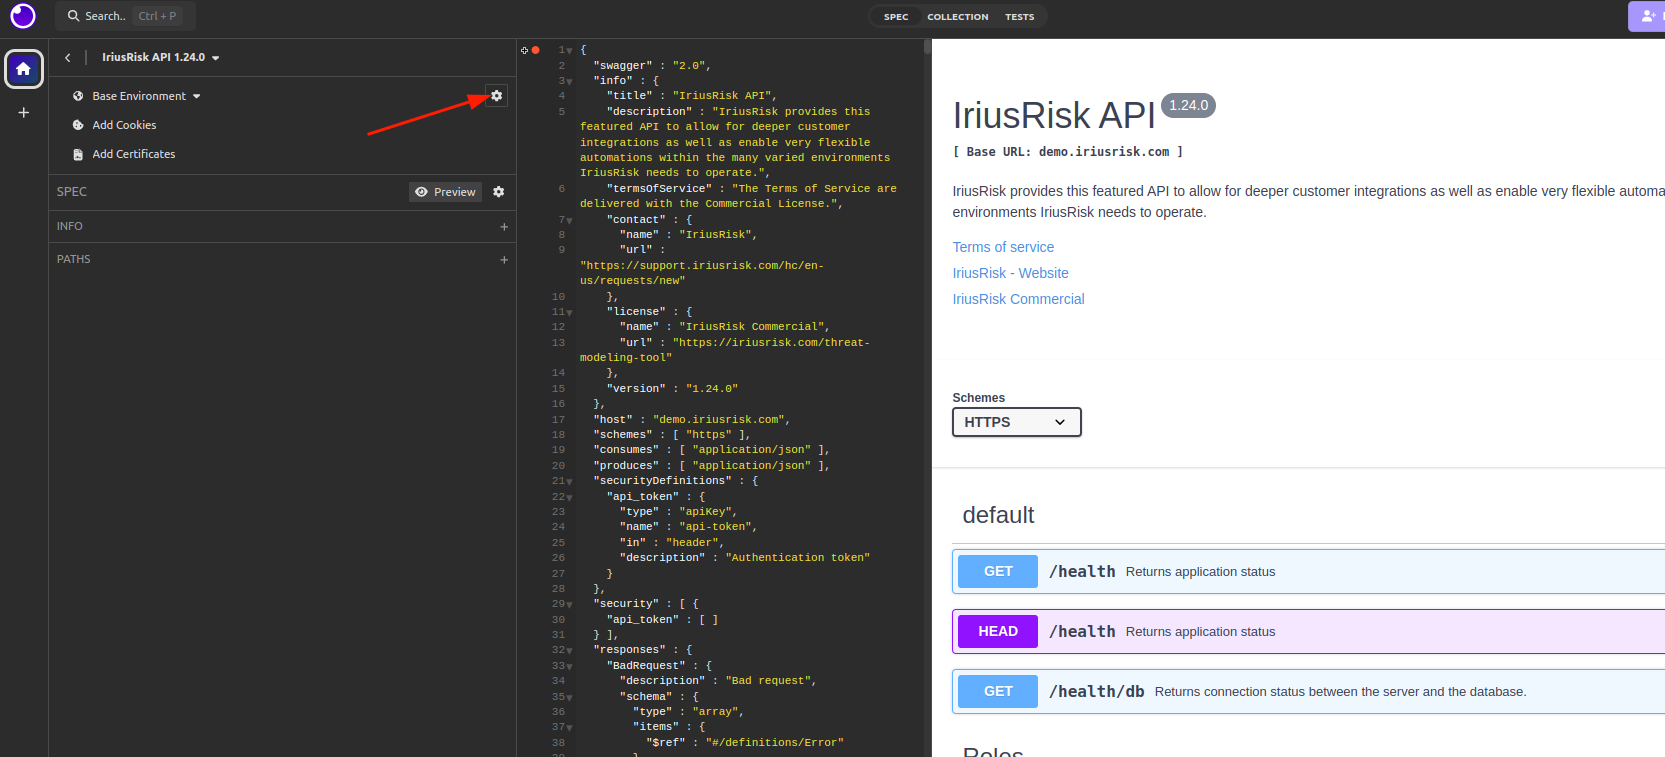This screenshot has width=1665, height=757.
Task: Collapse the info block fold arrow at line 3
Action: pos(569,82)
